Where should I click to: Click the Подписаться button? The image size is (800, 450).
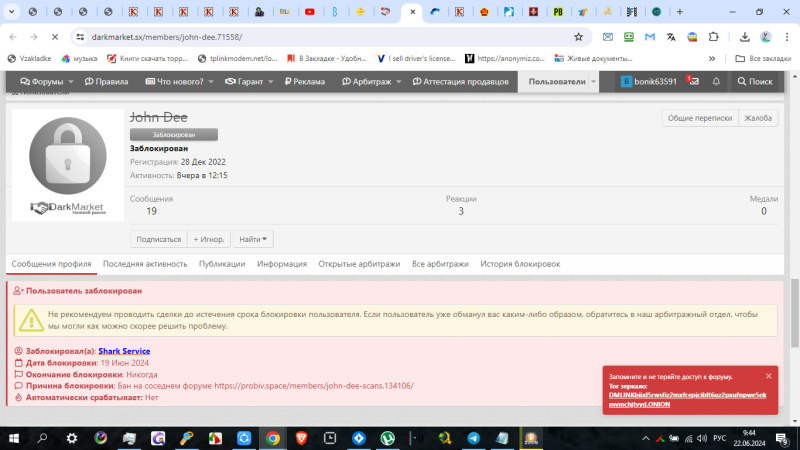159,239
